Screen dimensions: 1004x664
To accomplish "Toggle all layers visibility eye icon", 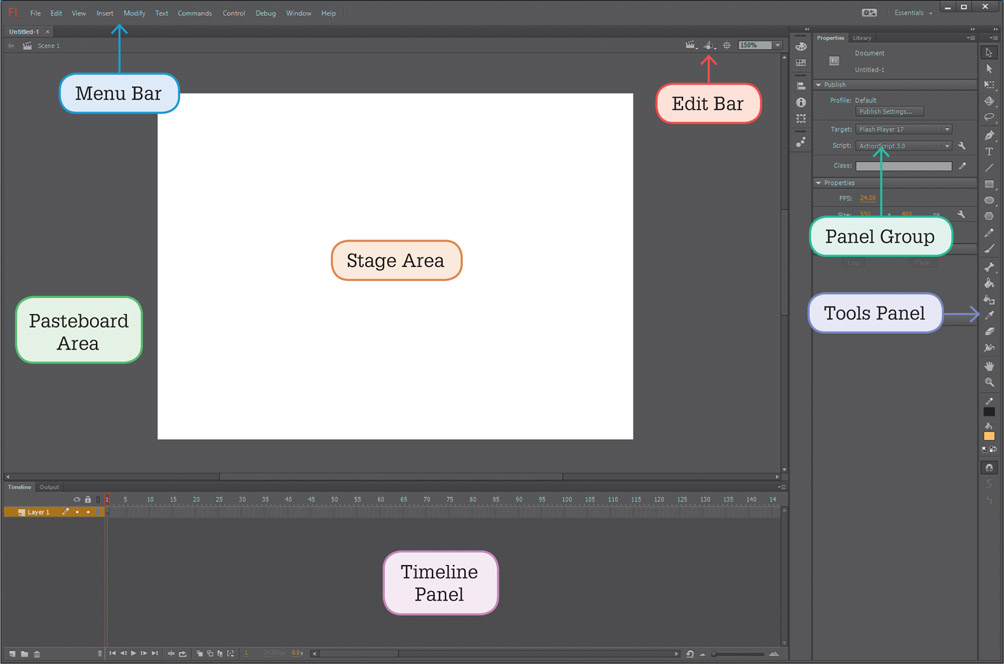I will pos(77,499).
